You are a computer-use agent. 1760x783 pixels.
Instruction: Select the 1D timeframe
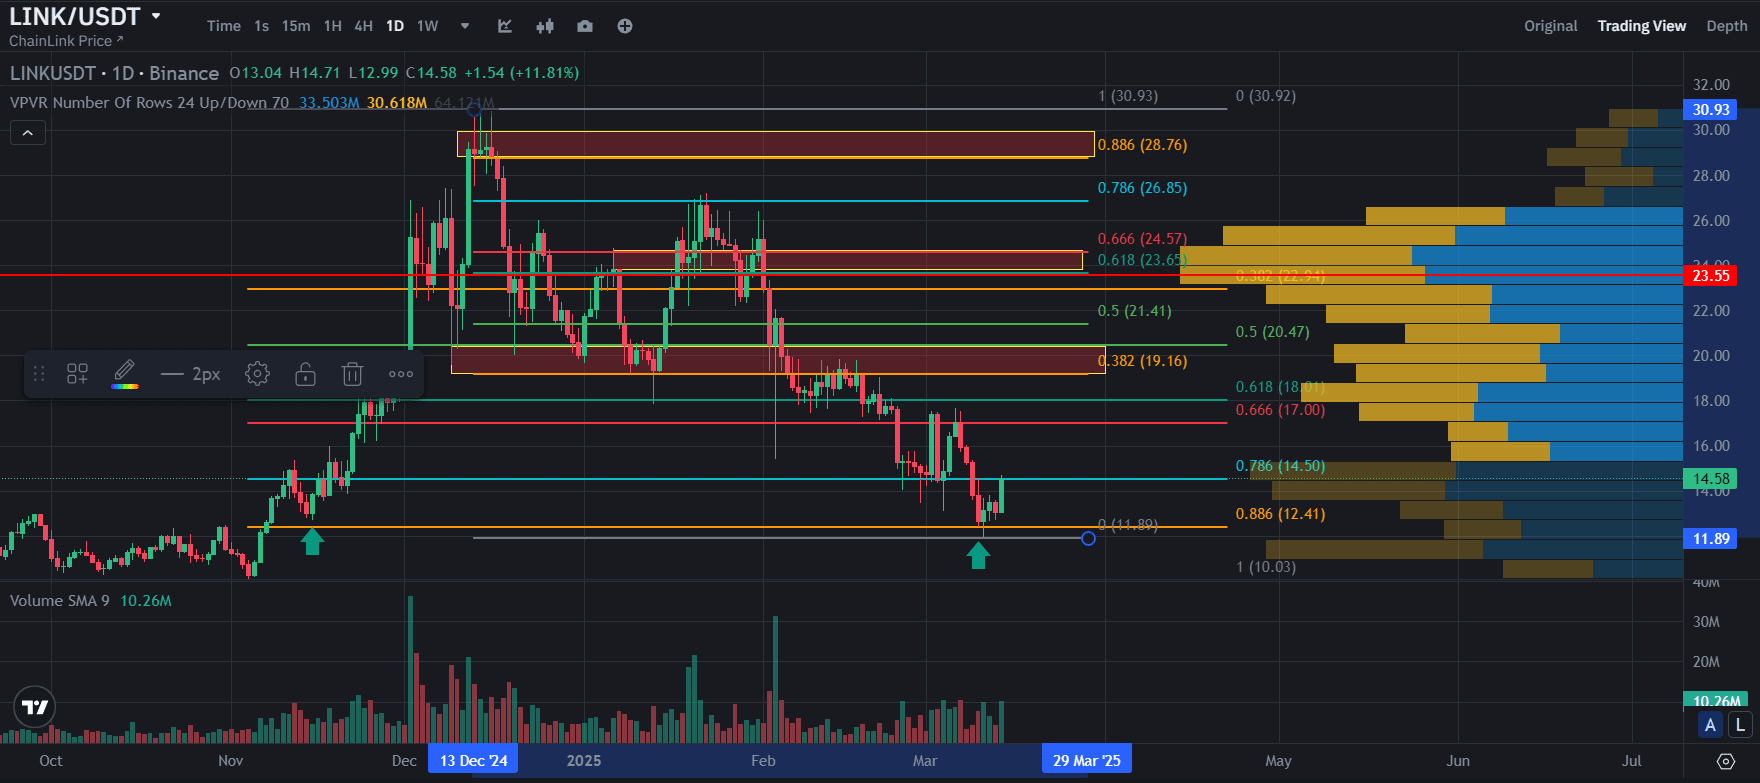tap(395, 26)
